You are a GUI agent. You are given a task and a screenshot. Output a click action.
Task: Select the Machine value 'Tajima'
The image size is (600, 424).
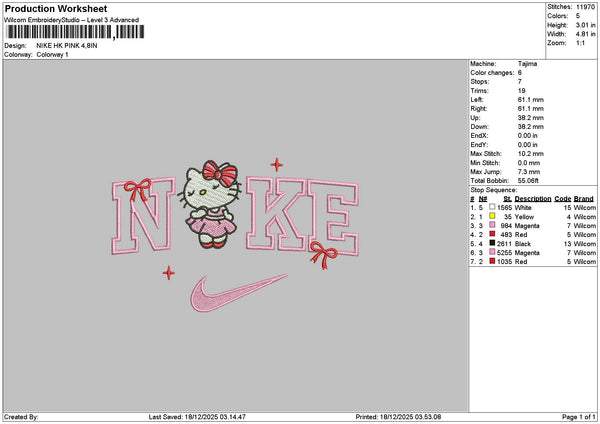(x=527, y=64)
